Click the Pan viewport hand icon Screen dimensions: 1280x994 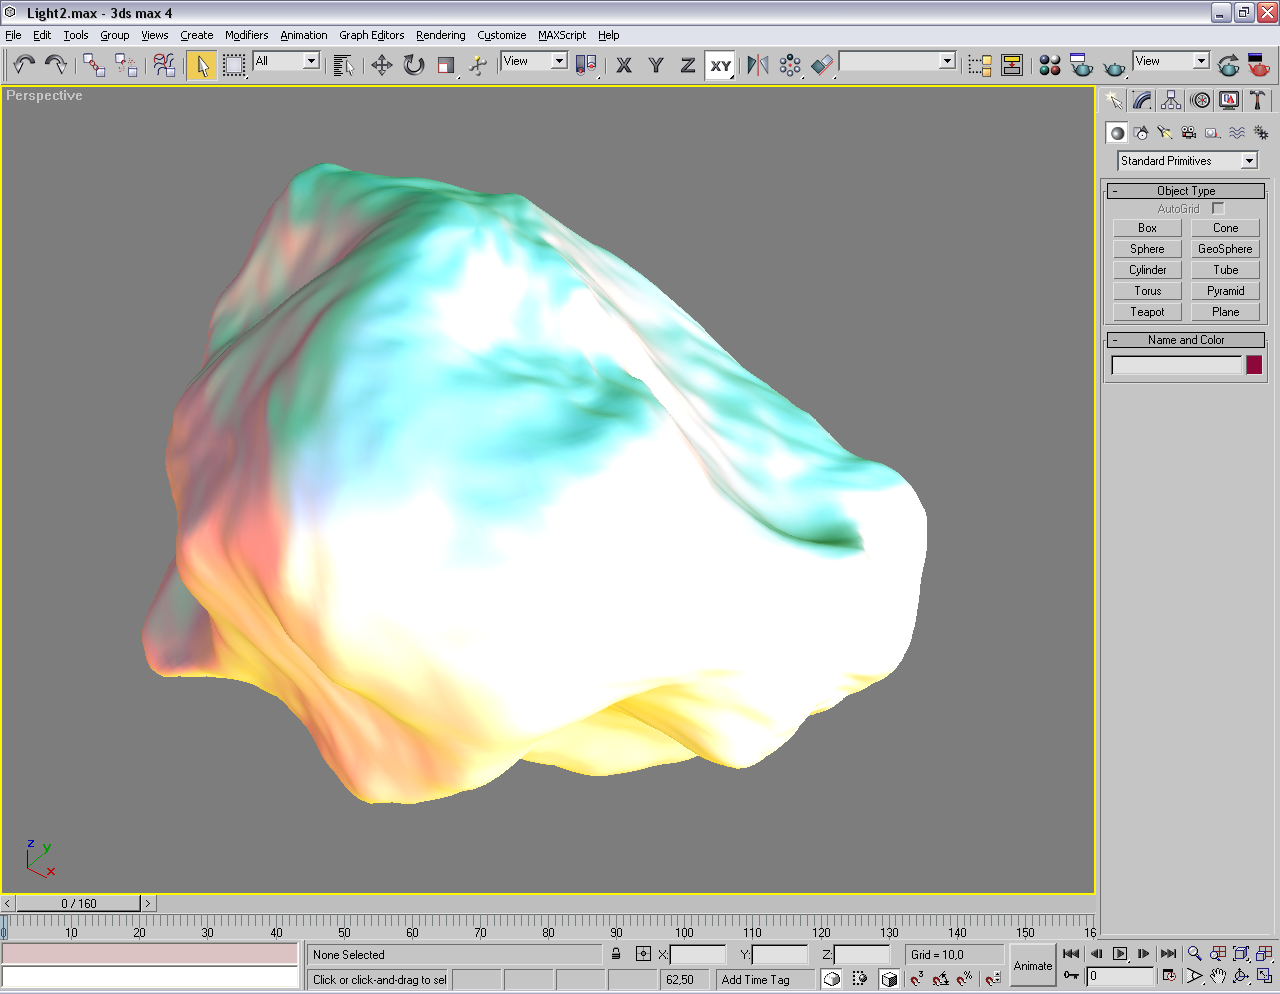[1217, 976]
